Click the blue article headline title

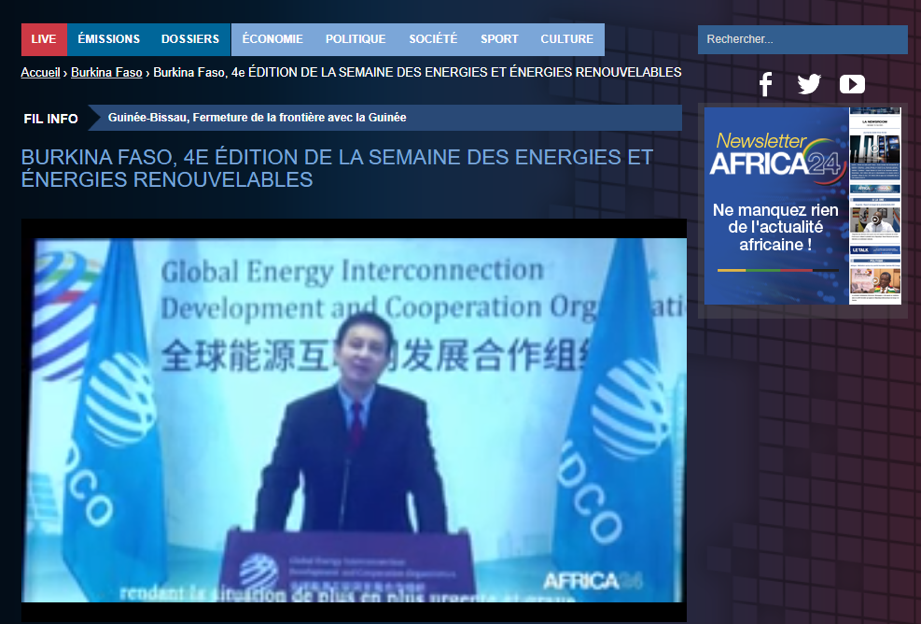click(x=336, y=168)
